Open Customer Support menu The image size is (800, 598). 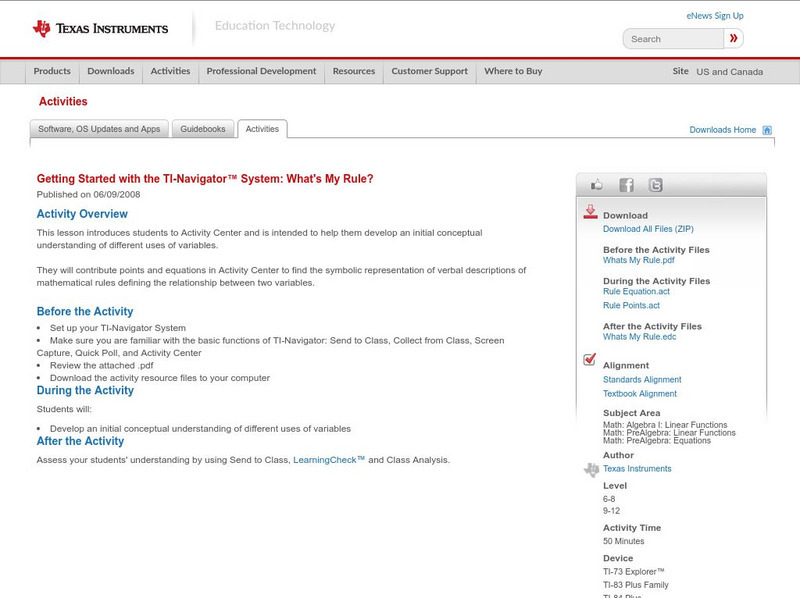point(430,71)
